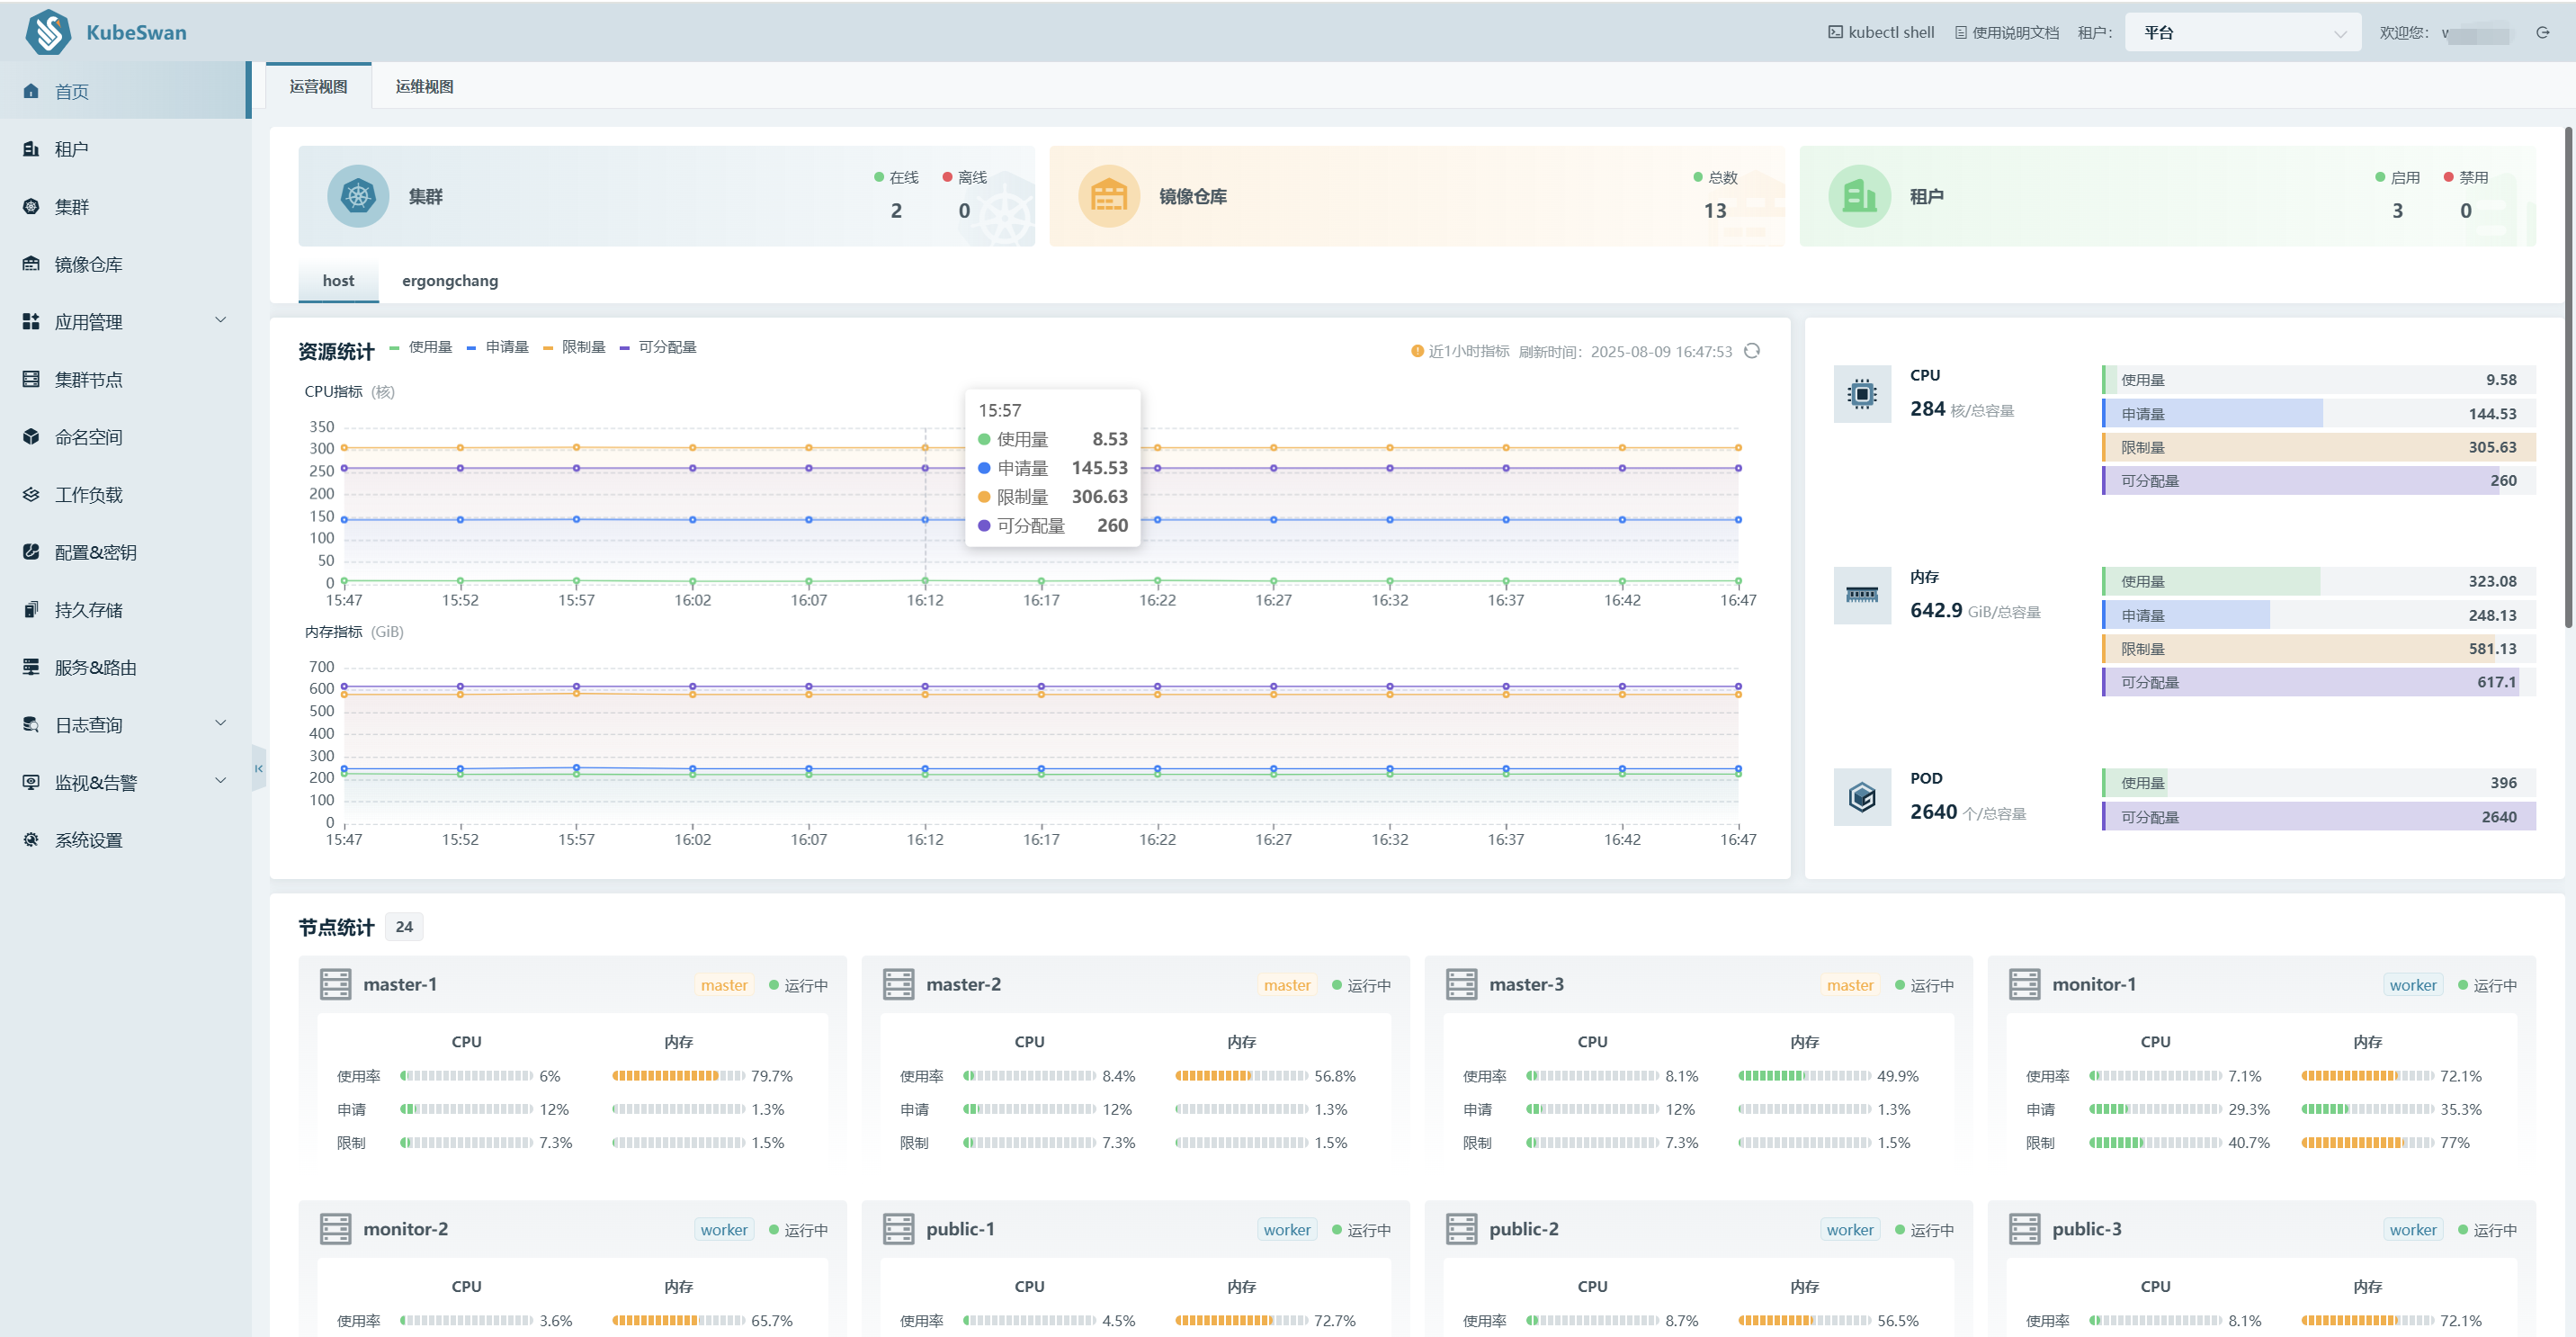This screenshot has height=1337, width=2576.
Task: Click the master-1 内存 使用率 bar at 79.7%
Action: [x=679, y=1076]
